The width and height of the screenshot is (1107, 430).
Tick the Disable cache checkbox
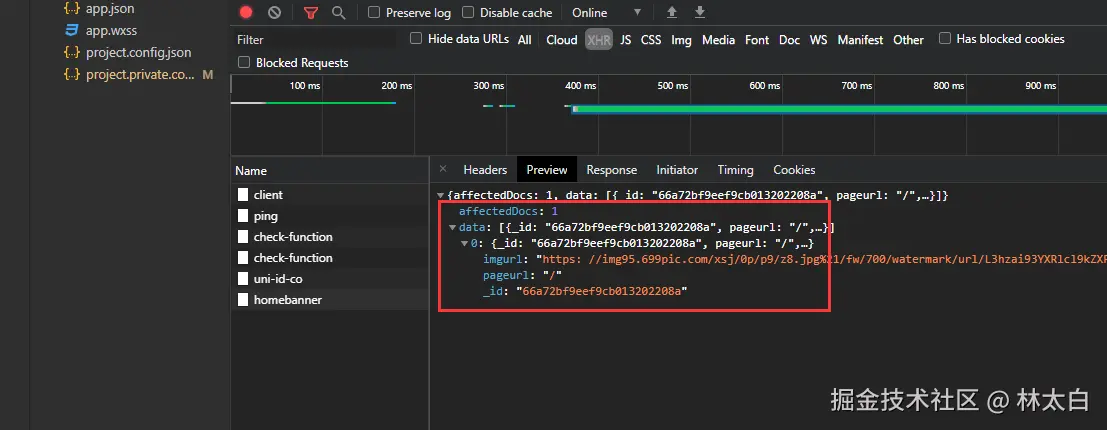click(468, 12)
